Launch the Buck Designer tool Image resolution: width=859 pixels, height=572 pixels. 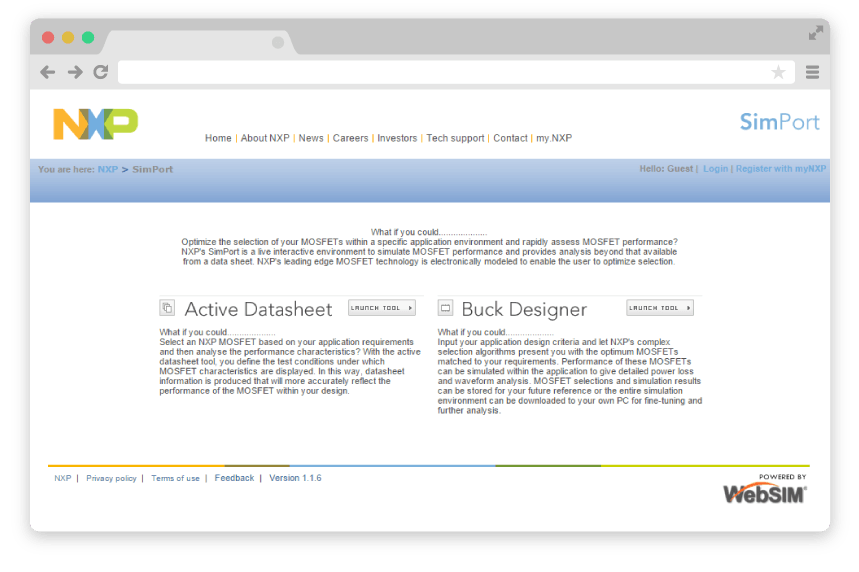pos(660,308)
